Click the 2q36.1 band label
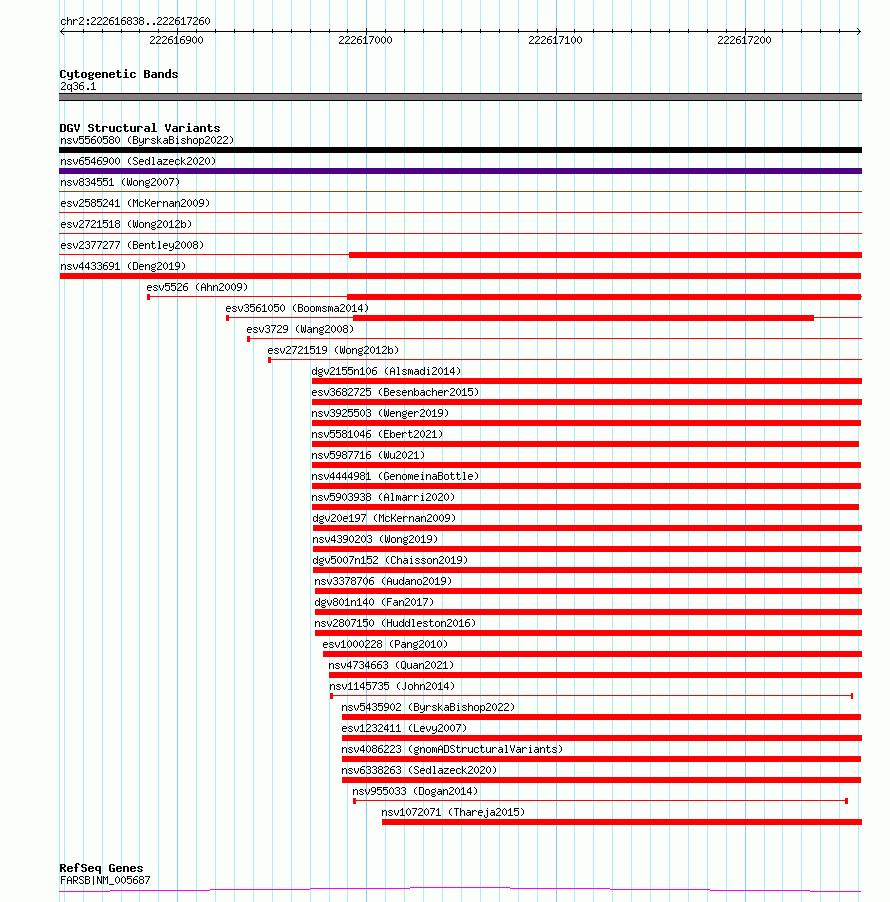The image size is (890, 902). [x=78, y=87]
